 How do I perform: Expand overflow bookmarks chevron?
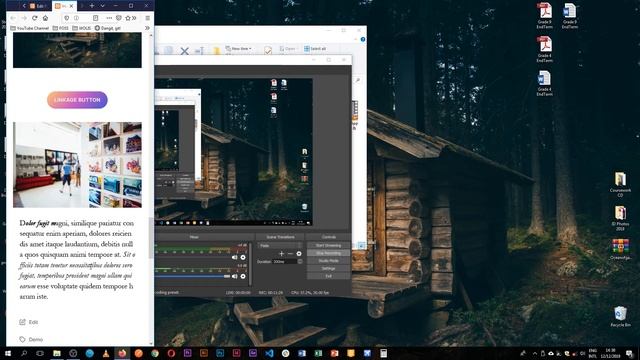point(147,28)
